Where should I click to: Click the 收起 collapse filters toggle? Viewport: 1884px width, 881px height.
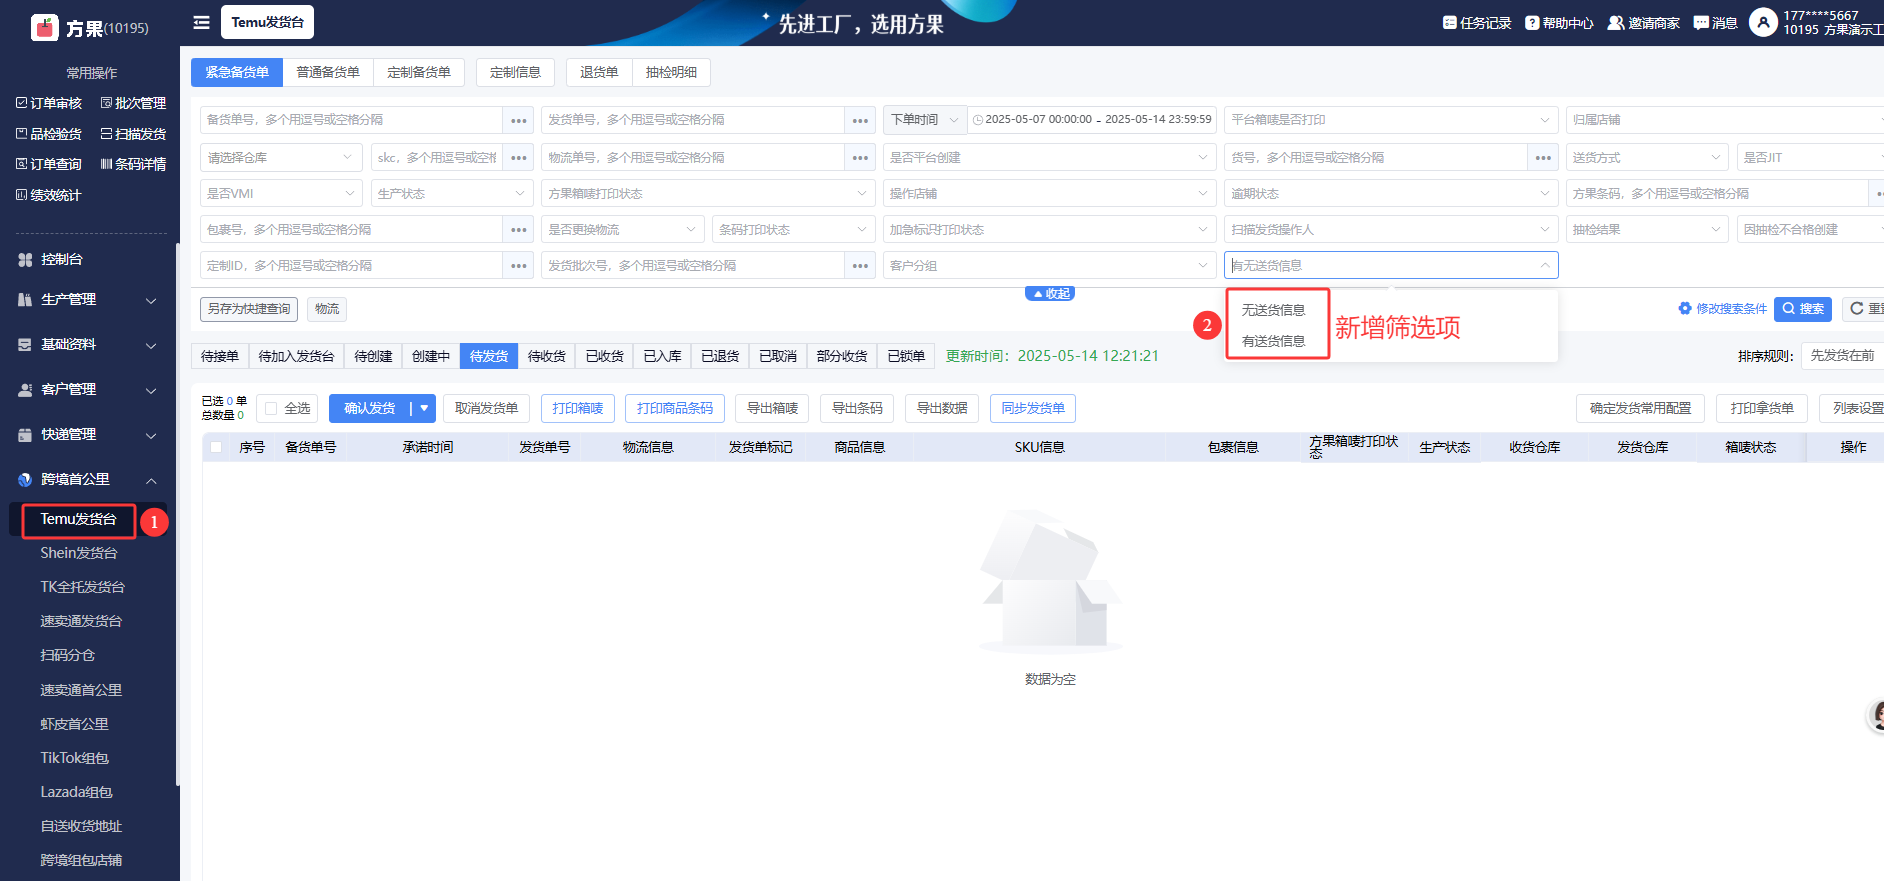1050,294
